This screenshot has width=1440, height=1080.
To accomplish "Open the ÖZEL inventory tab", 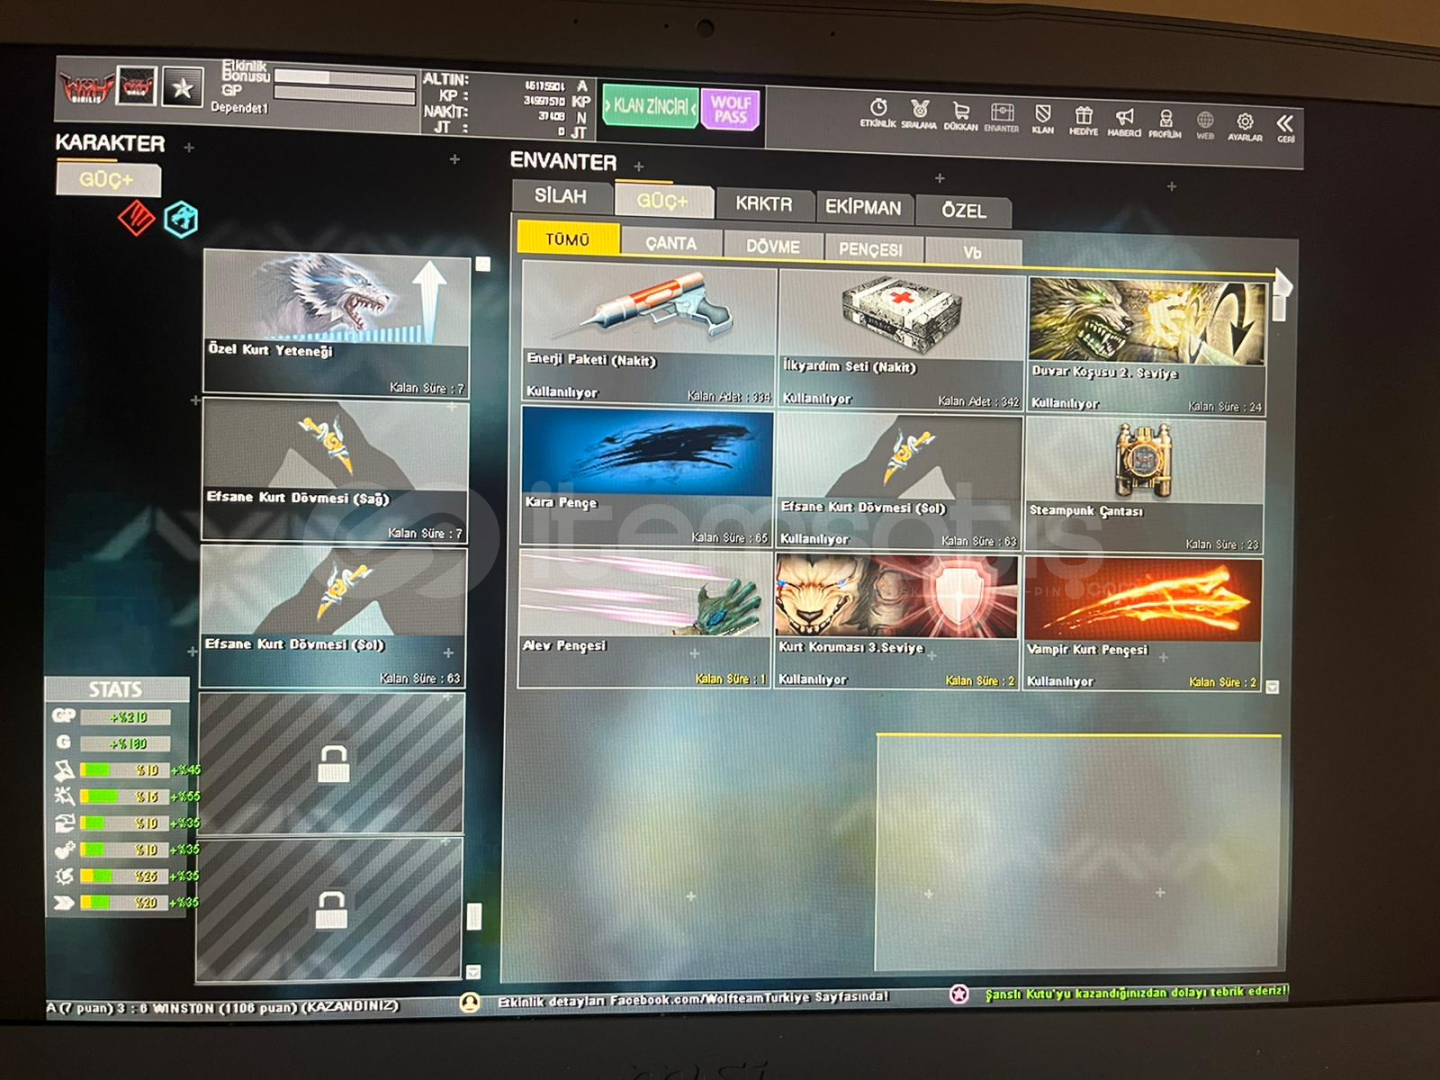I will coord(963,211).
